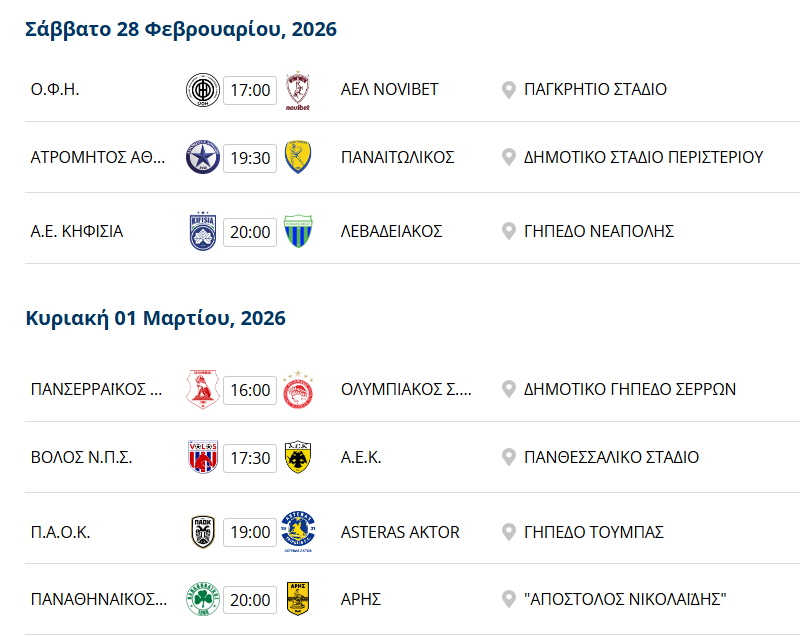800x636 pixels.
Task: Select the 16:00 Πανσερραϊκός match time
Action: (x=250, y=389)
